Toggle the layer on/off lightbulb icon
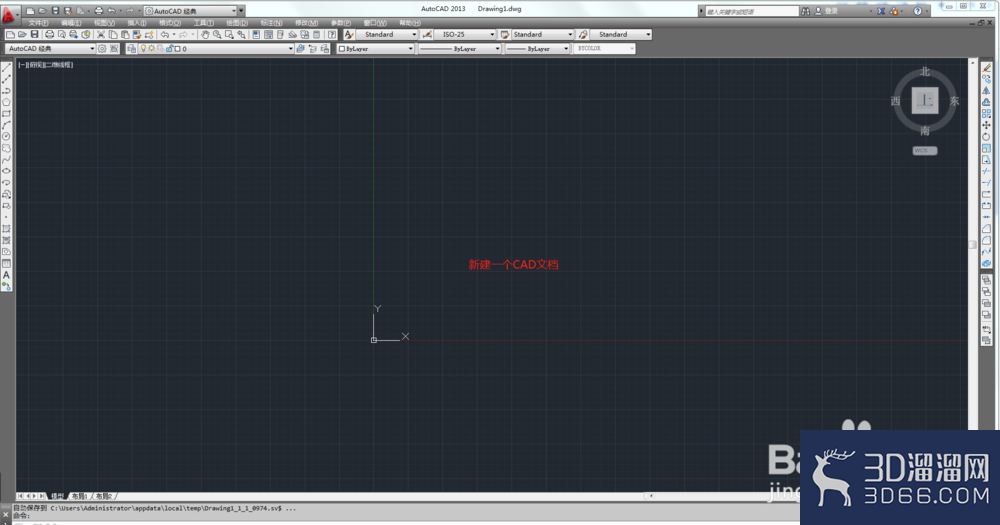The width and height of the screenshot is (1000, 525). click(143, 48)
